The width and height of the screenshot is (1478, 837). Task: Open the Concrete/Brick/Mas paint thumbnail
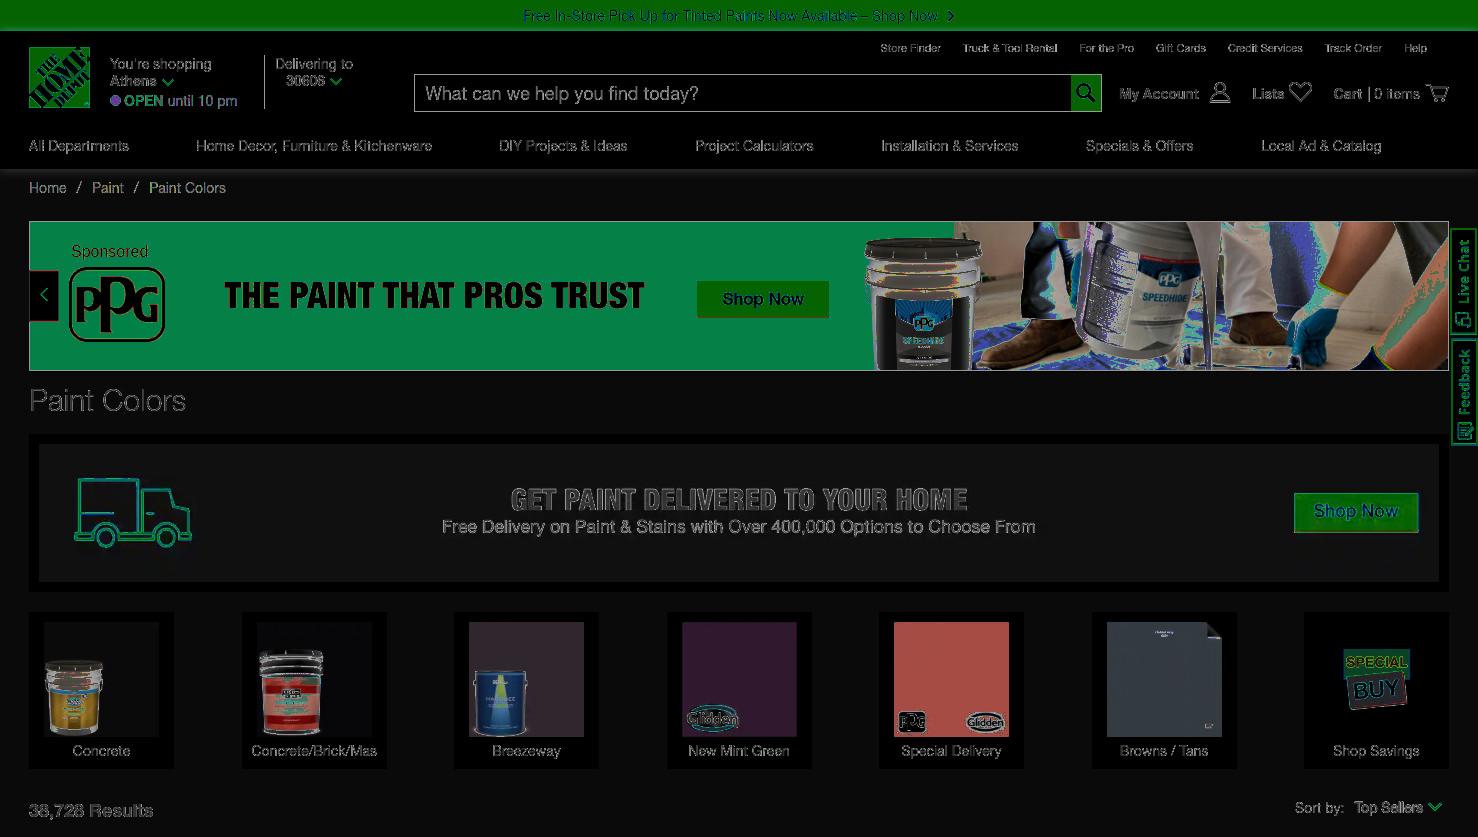pyautogui.click(x=314, y=690)
